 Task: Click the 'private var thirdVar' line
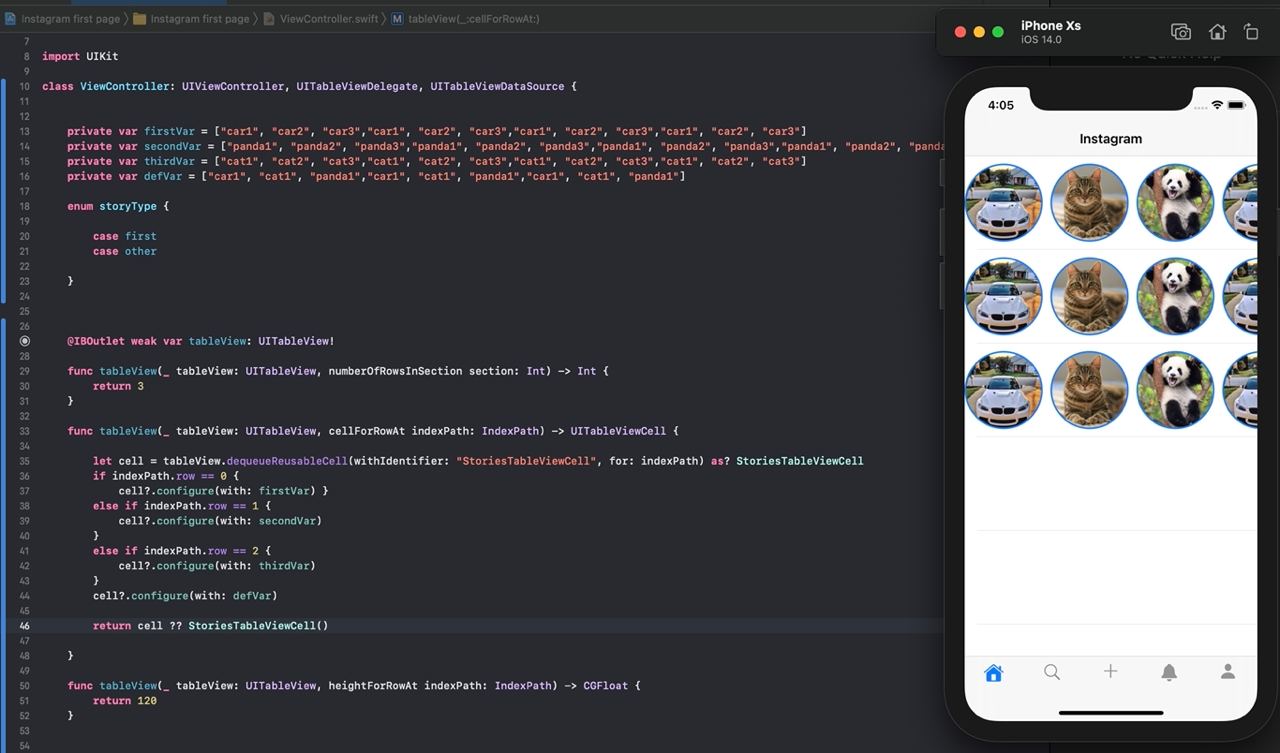coord(437,161)
